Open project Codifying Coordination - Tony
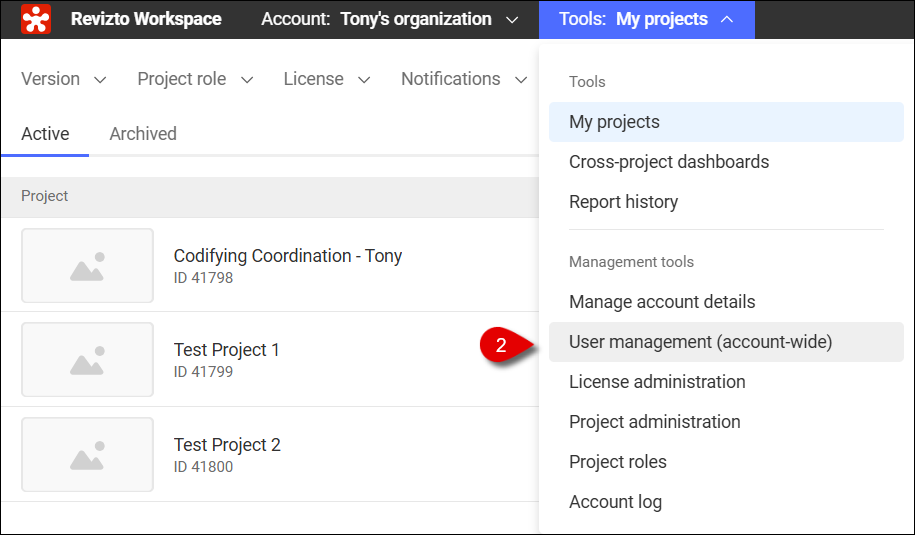The image size is (915, 535). tap(288, 256)
